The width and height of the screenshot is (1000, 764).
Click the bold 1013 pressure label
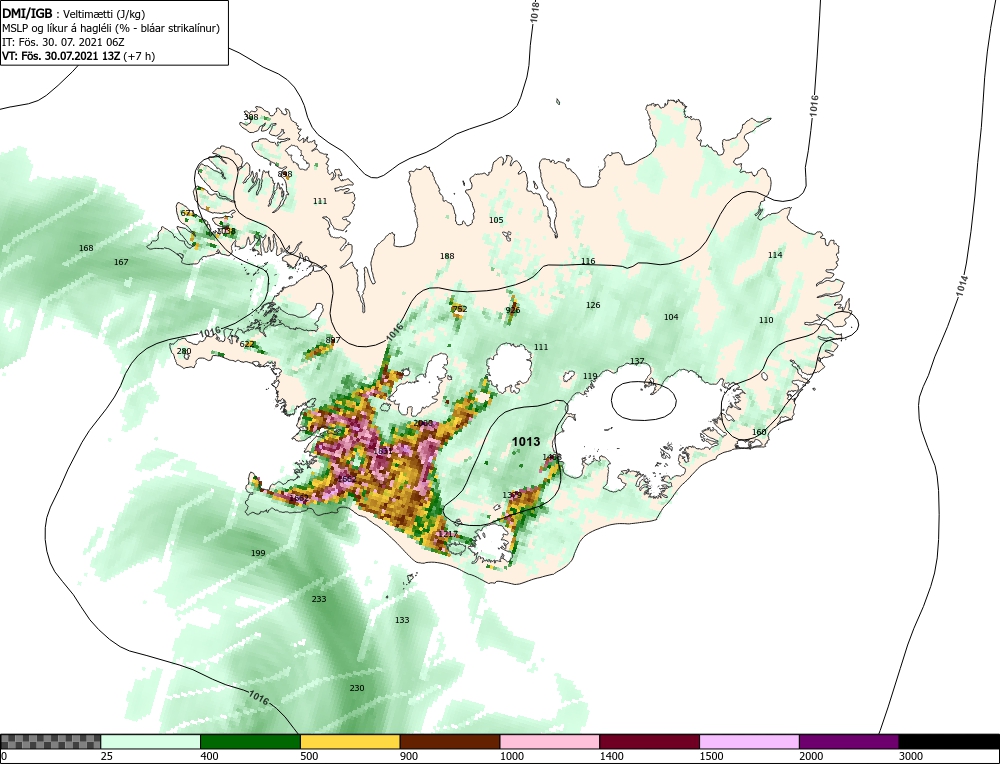526,441
